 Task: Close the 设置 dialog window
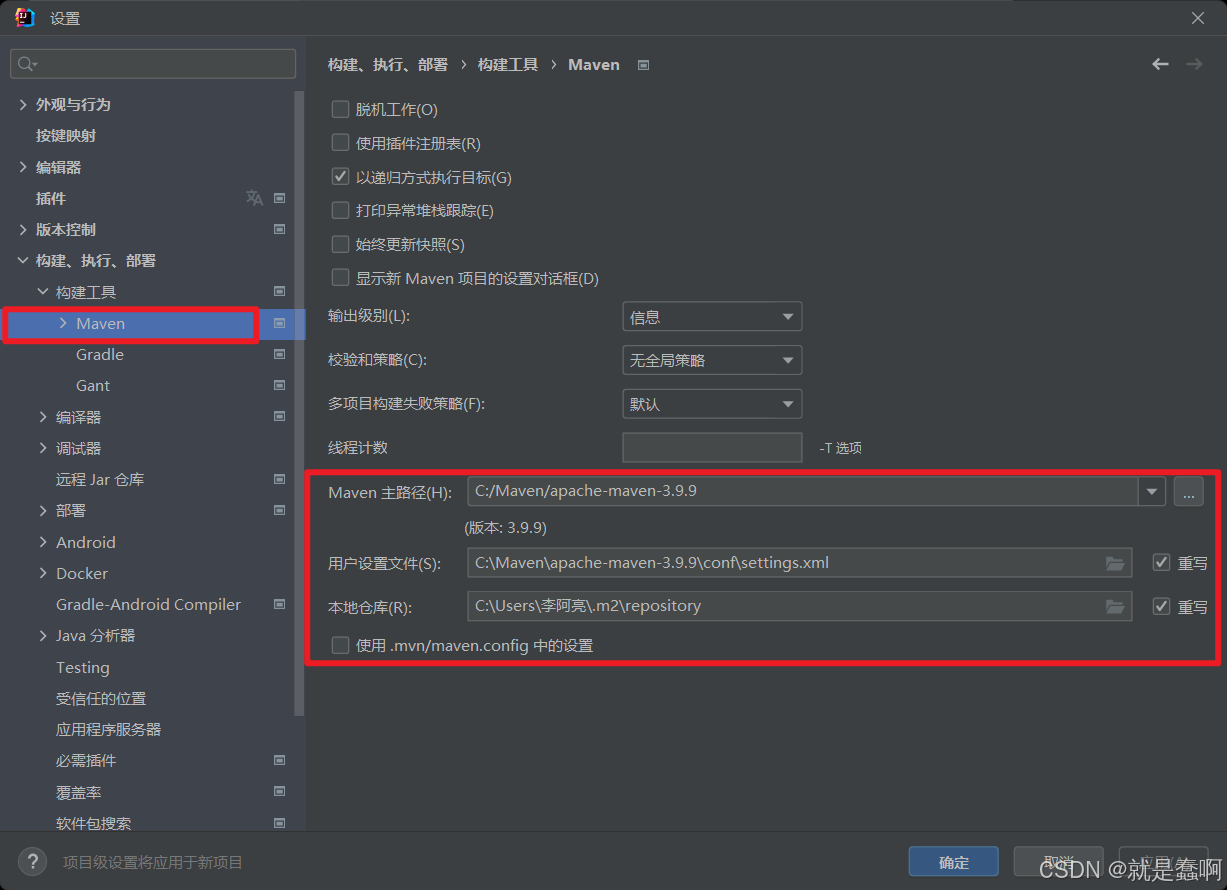[1198, 18]
